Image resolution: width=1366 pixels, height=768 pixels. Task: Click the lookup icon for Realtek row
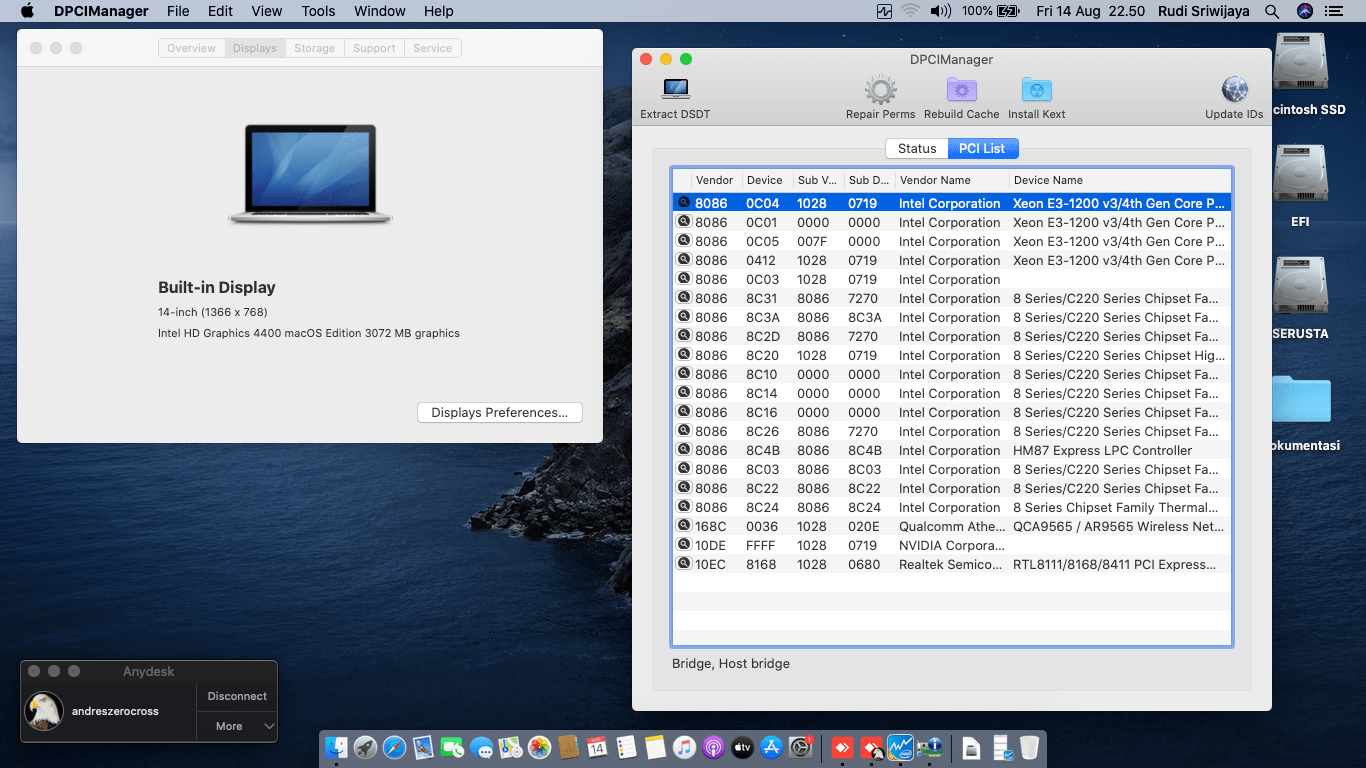coord(684,564)
